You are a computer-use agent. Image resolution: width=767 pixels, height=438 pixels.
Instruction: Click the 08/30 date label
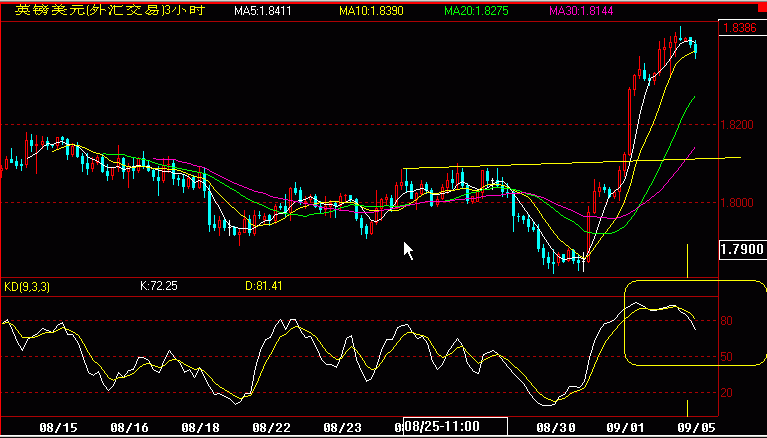click(x=555, y=428)
